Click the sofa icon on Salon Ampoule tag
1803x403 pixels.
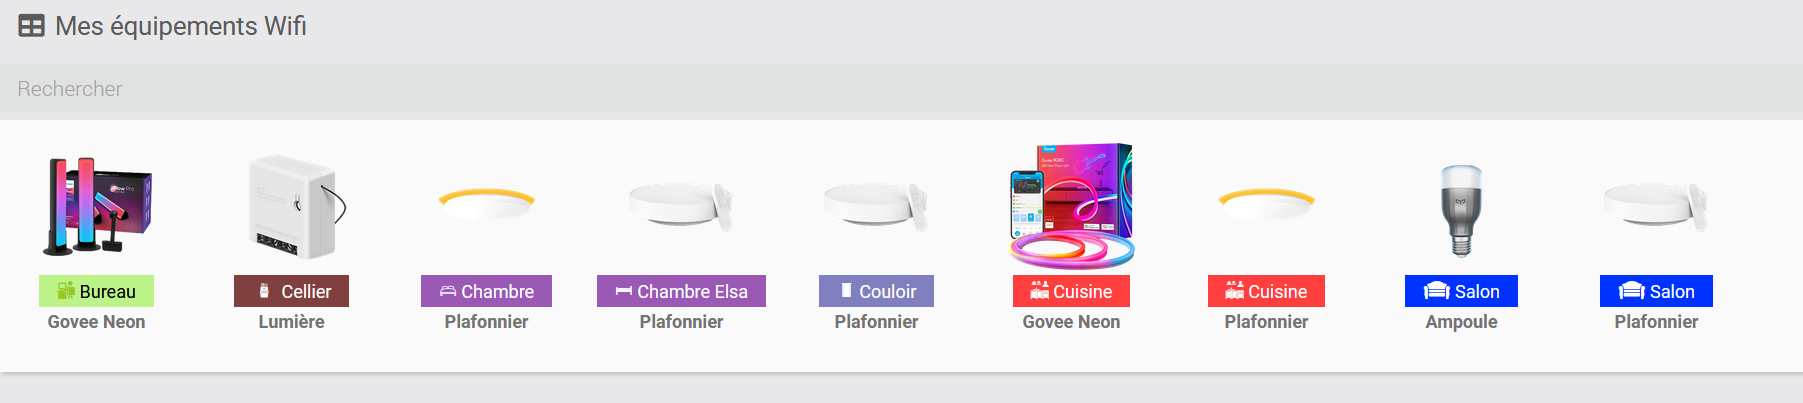1437,291
